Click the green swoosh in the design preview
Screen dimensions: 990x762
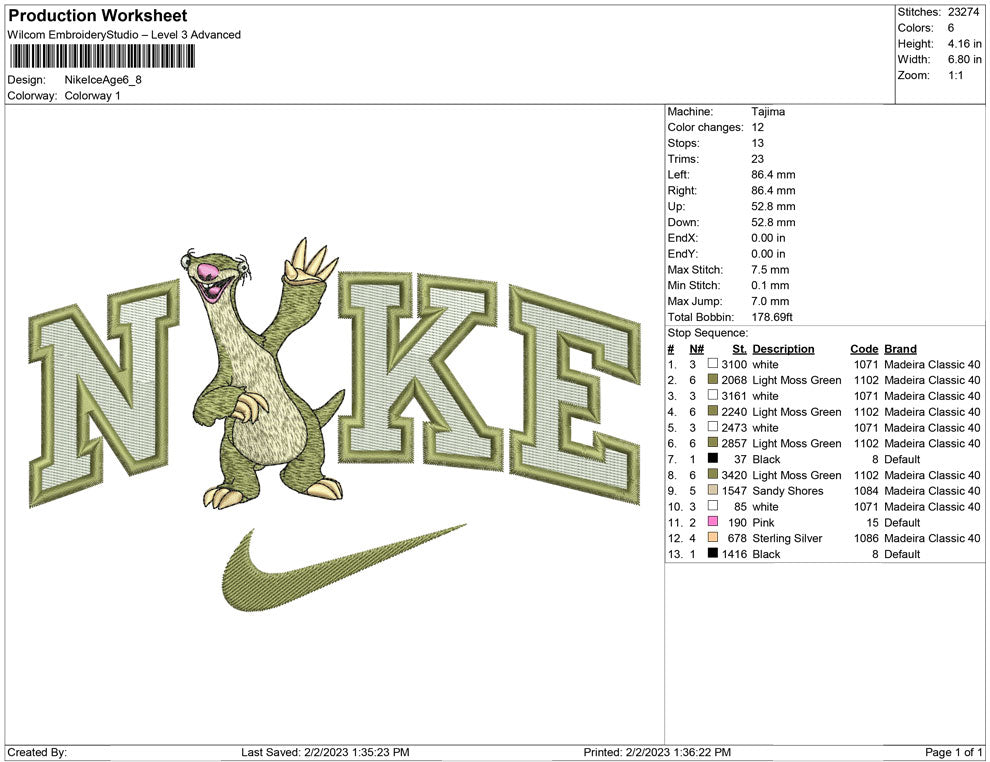[x=344, y=568]
